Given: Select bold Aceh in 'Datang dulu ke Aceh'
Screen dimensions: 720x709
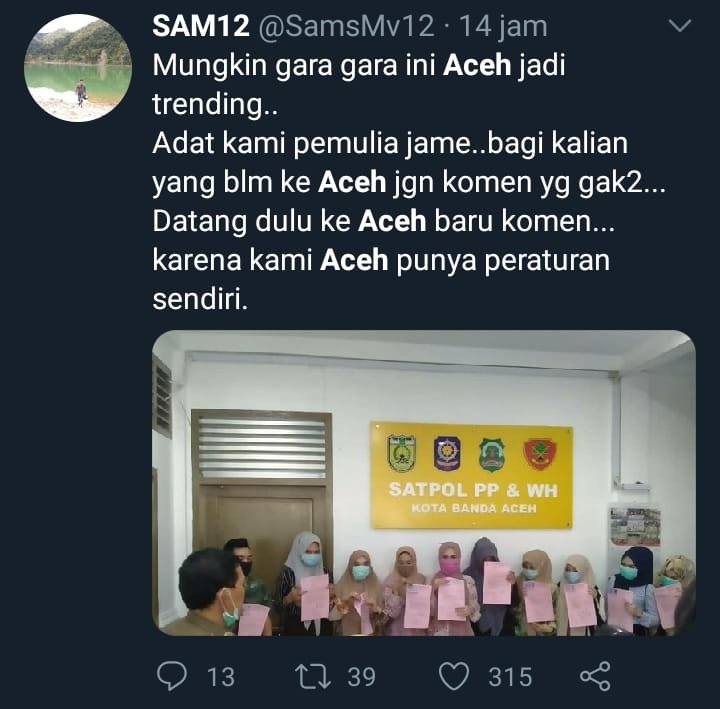Looking at the screenshot, I should [392, 221].
